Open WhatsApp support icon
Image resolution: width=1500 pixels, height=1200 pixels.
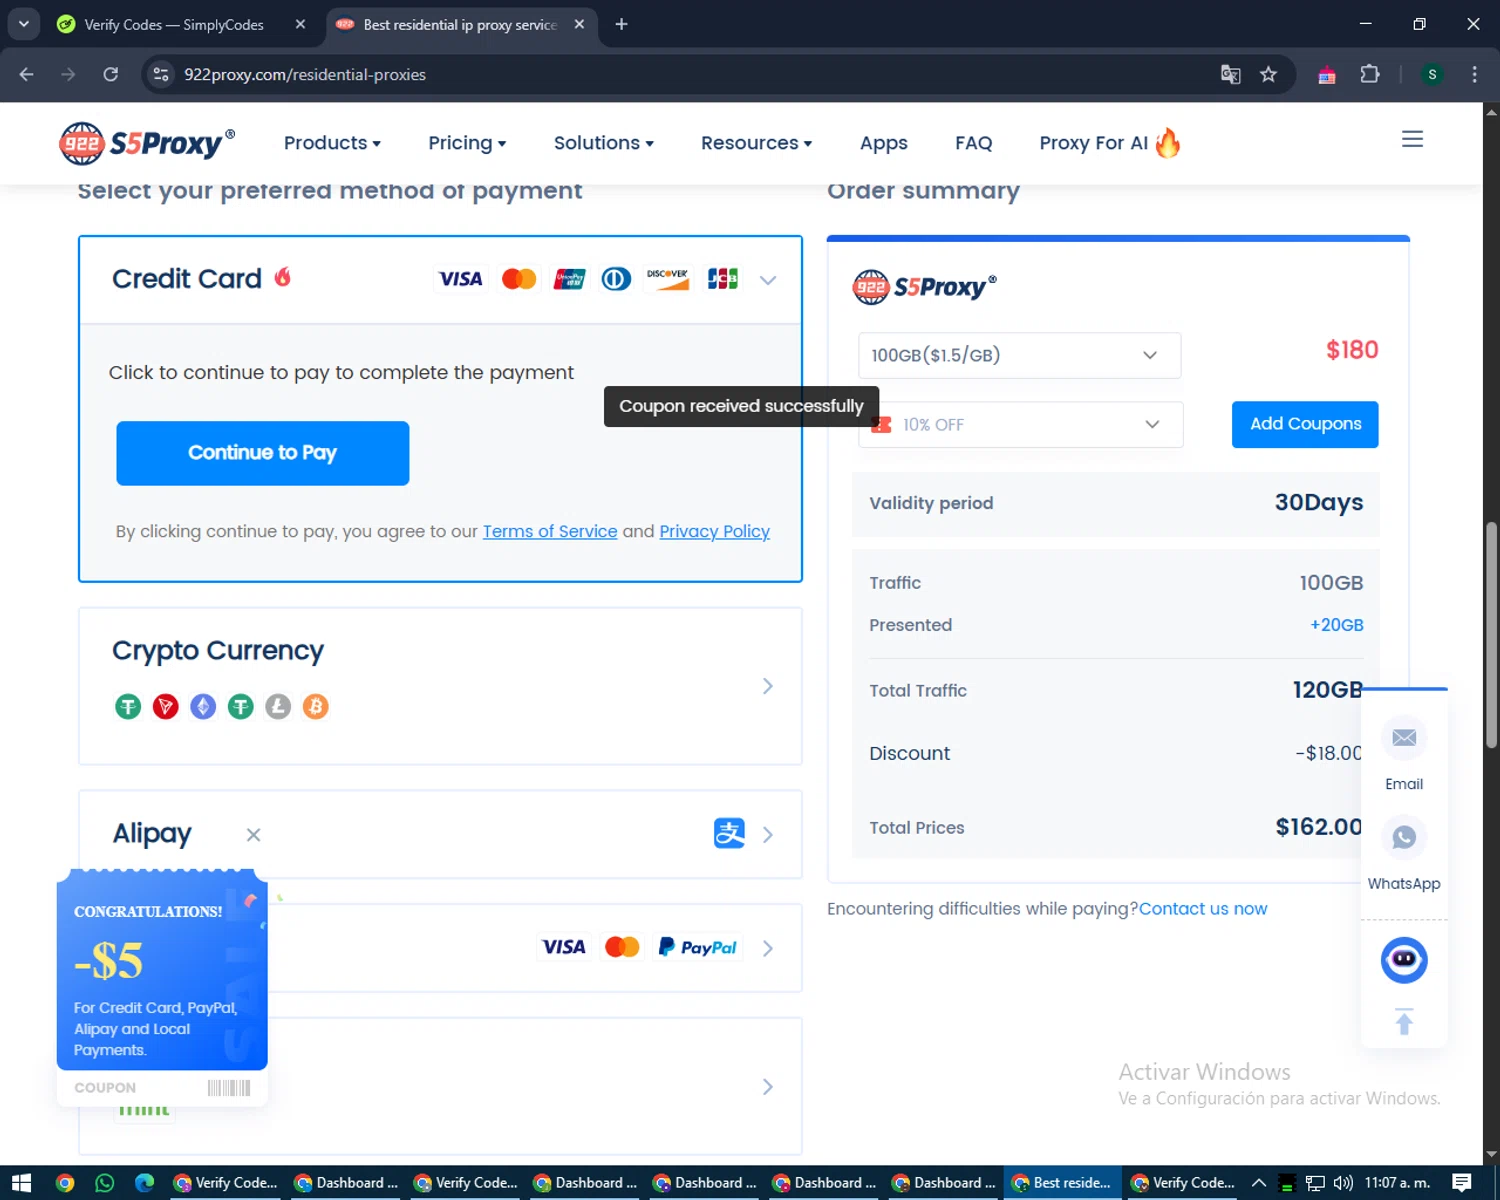1404,837
